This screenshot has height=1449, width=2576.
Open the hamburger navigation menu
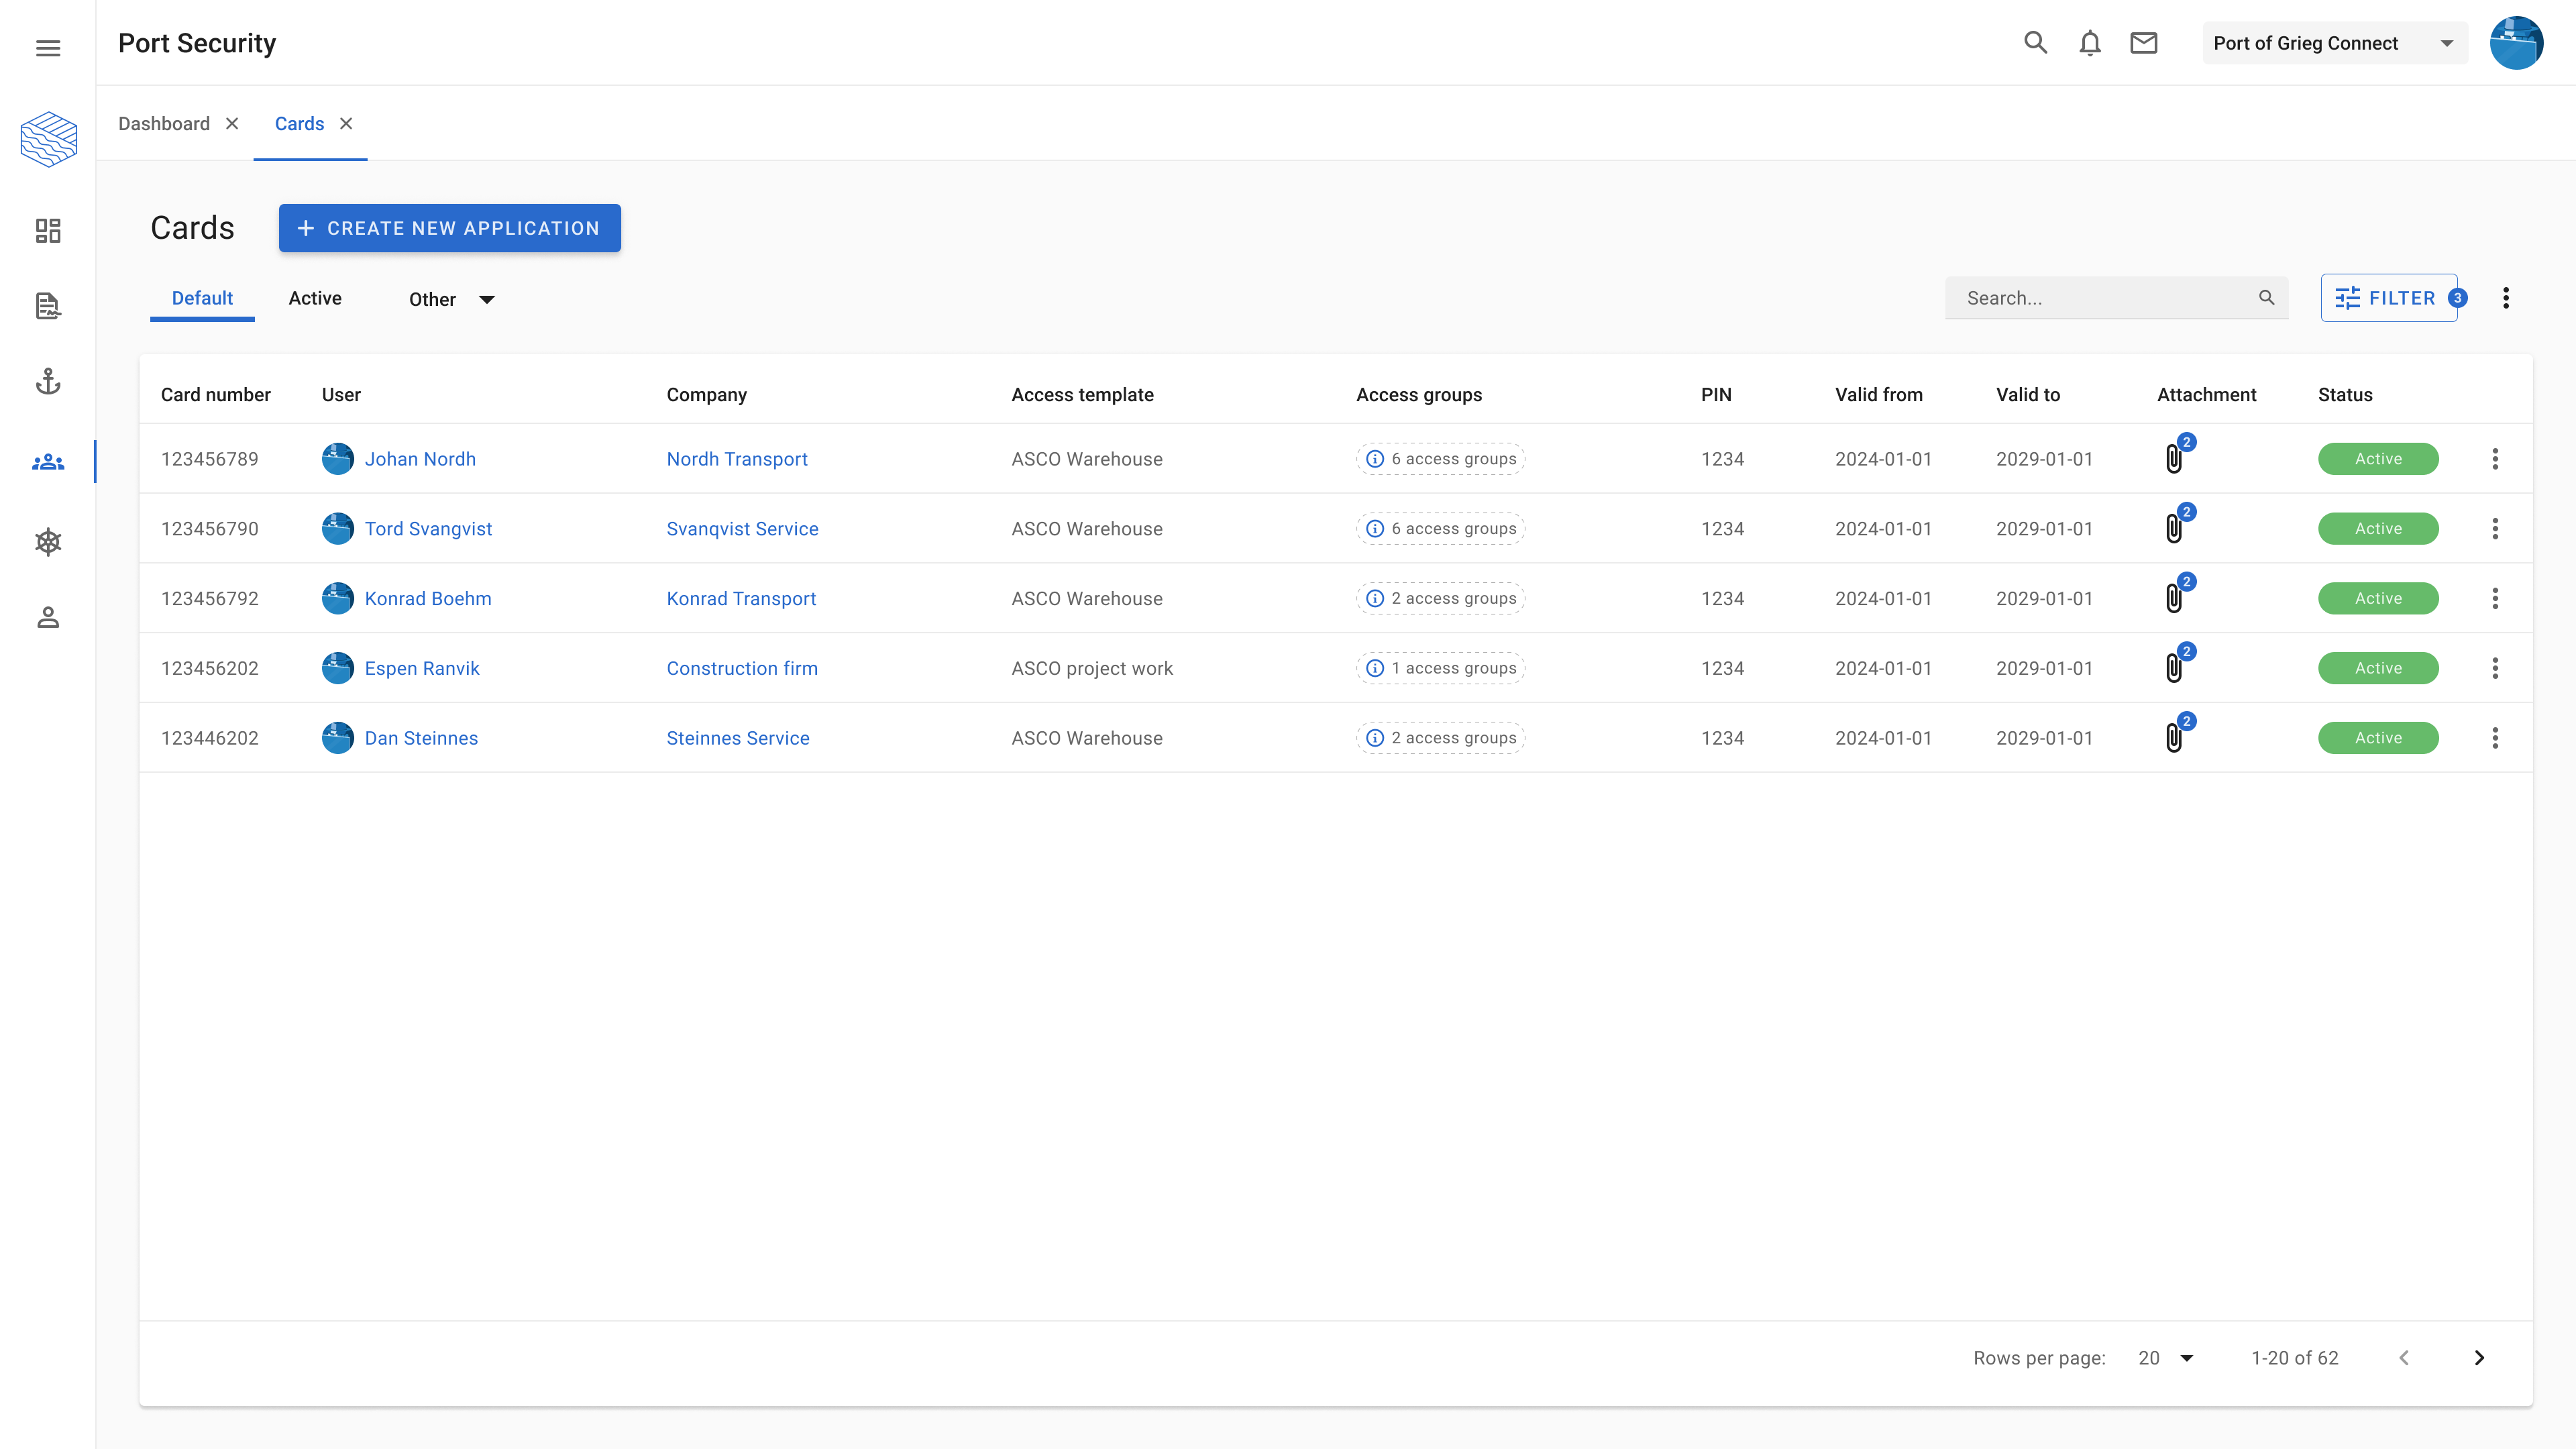point(48,48)
